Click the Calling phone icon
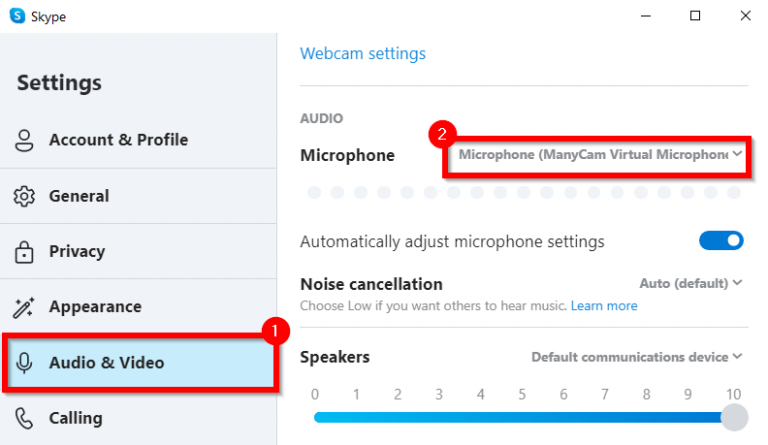The height and width of the screenshot is (445, 768). click(x=25, y=418)
